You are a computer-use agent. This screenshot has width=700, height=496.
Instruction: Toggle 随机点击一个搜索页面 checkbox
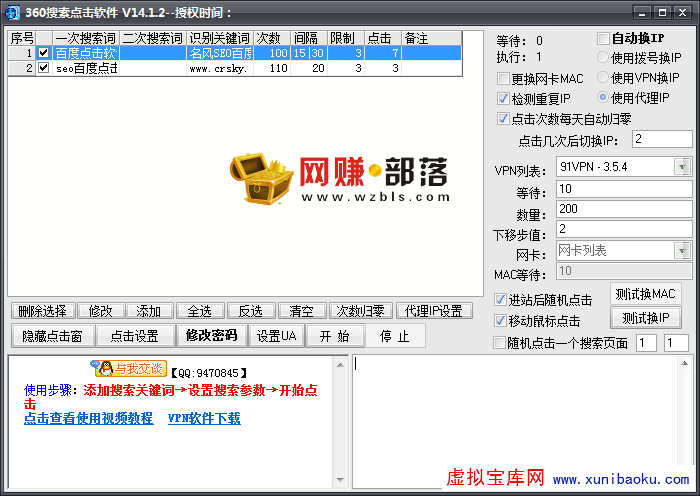pyautogui.click(x=501, y=343)
